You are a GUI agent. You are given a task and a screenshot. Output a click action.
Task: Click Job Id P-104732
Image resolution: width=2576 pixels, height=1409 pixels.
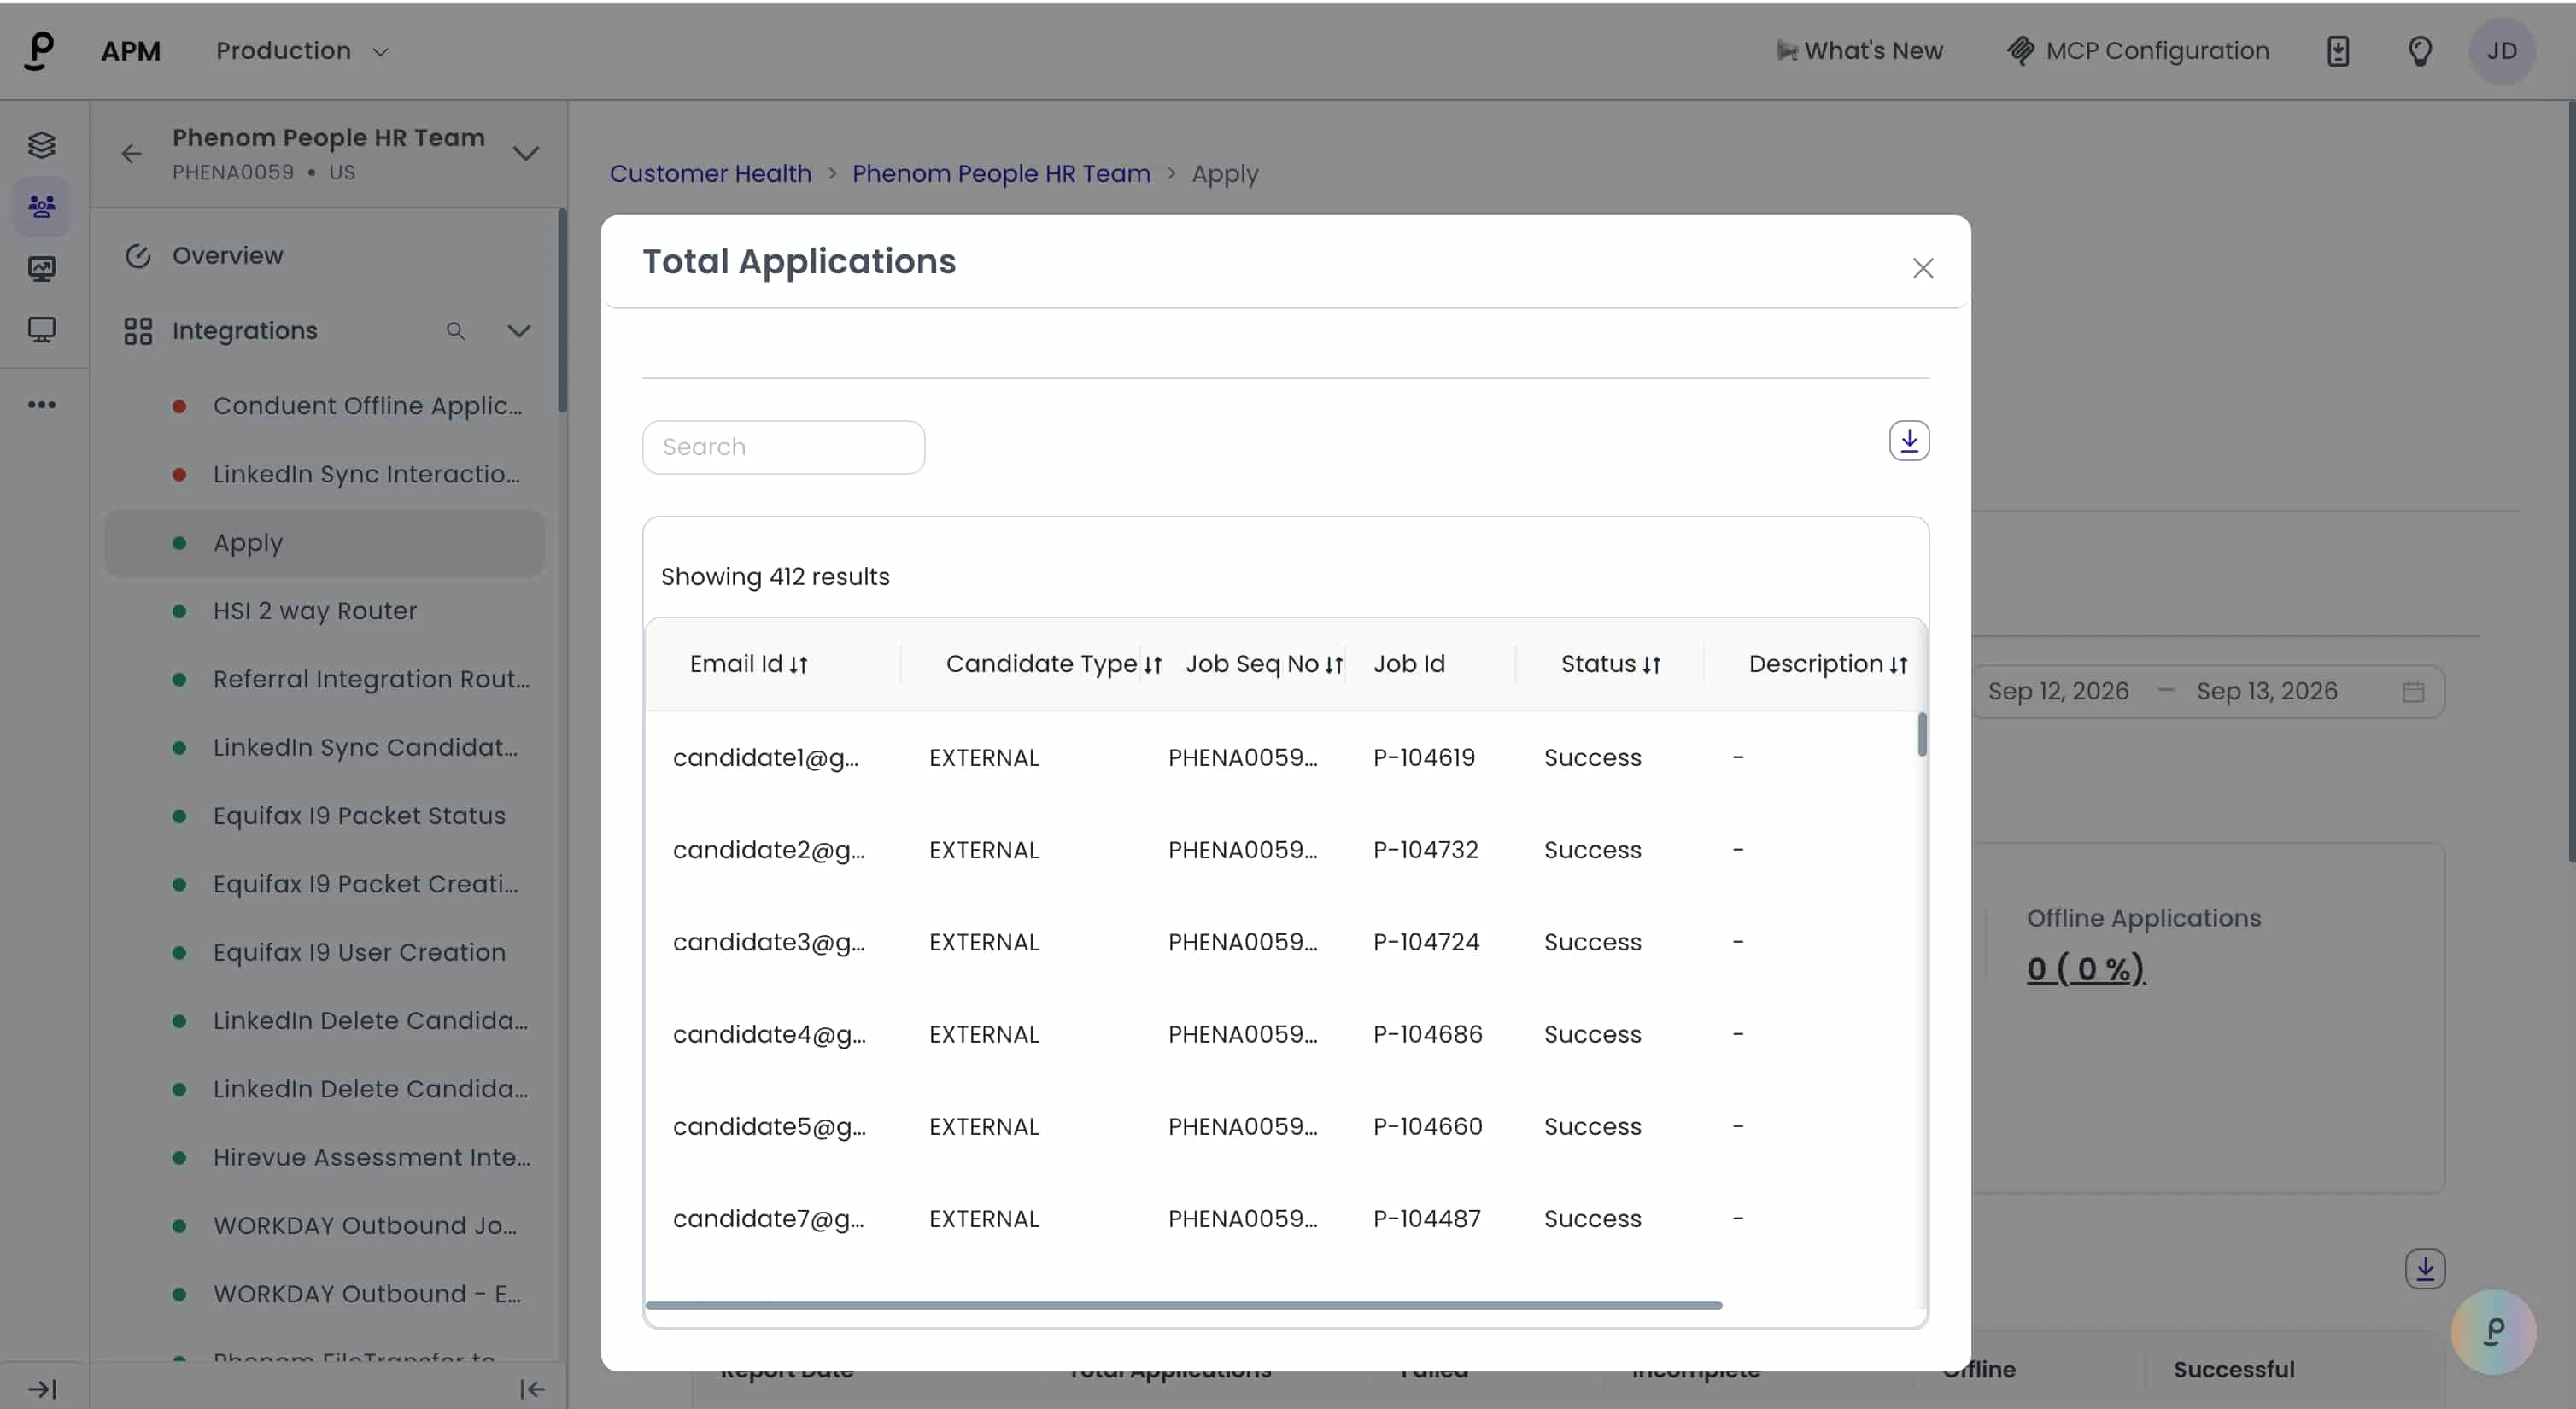pos(1425,849)
